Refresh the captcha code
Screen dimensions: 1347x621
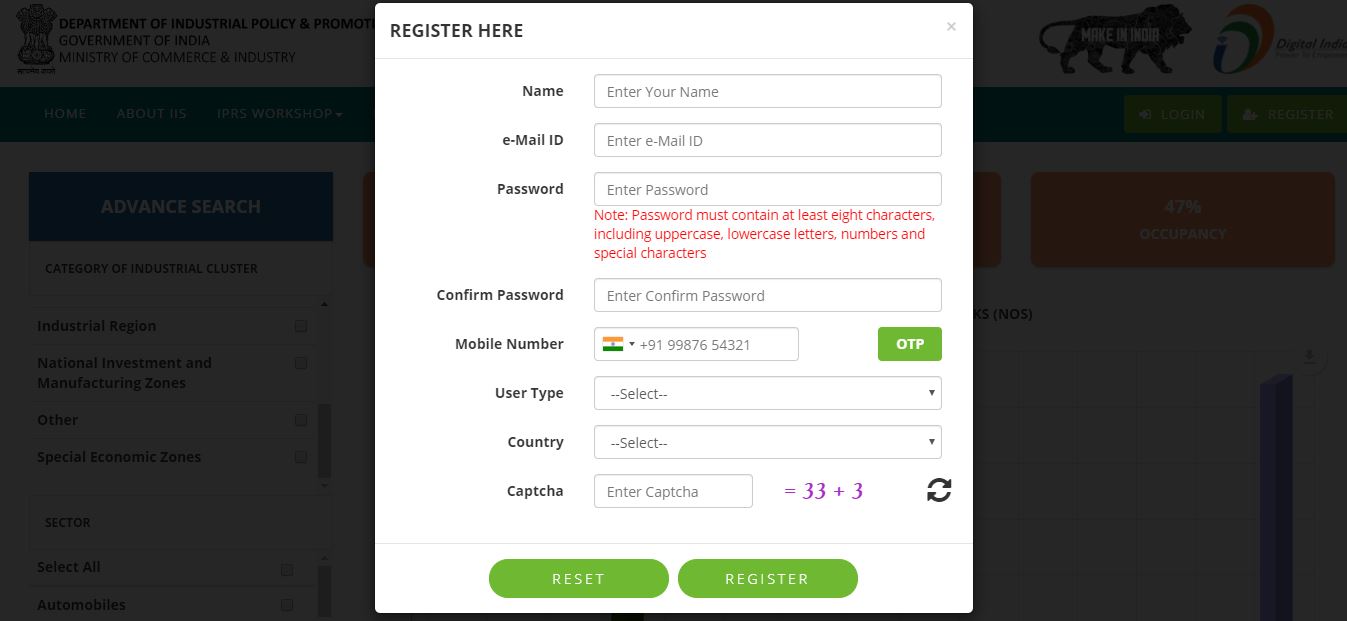(938, 490)
